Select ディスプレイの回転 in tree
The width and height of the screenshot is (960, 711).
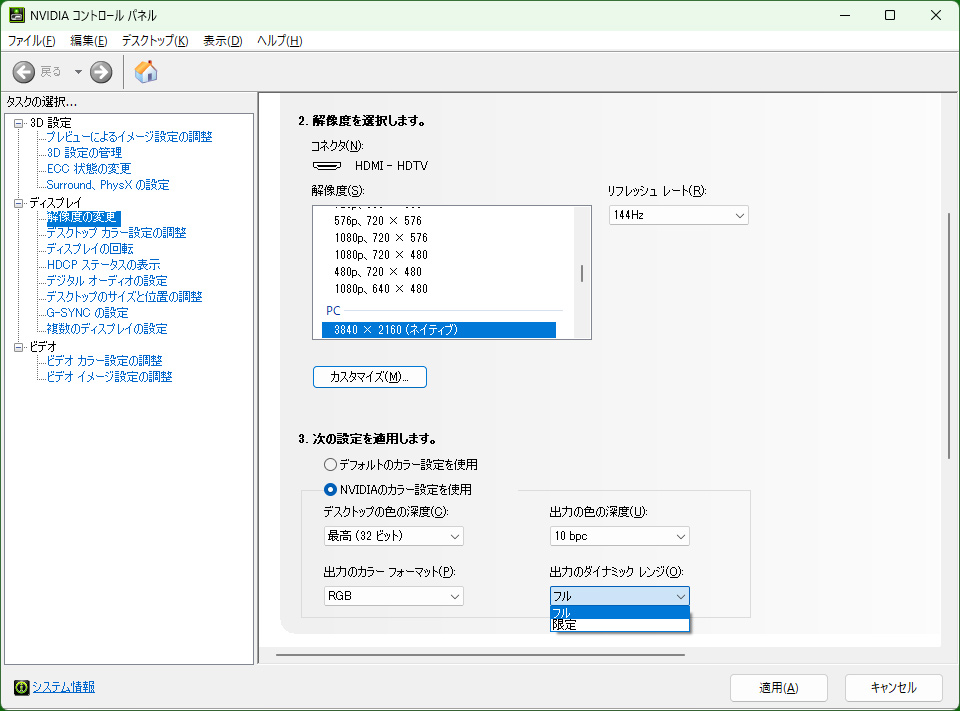point(90,249)
